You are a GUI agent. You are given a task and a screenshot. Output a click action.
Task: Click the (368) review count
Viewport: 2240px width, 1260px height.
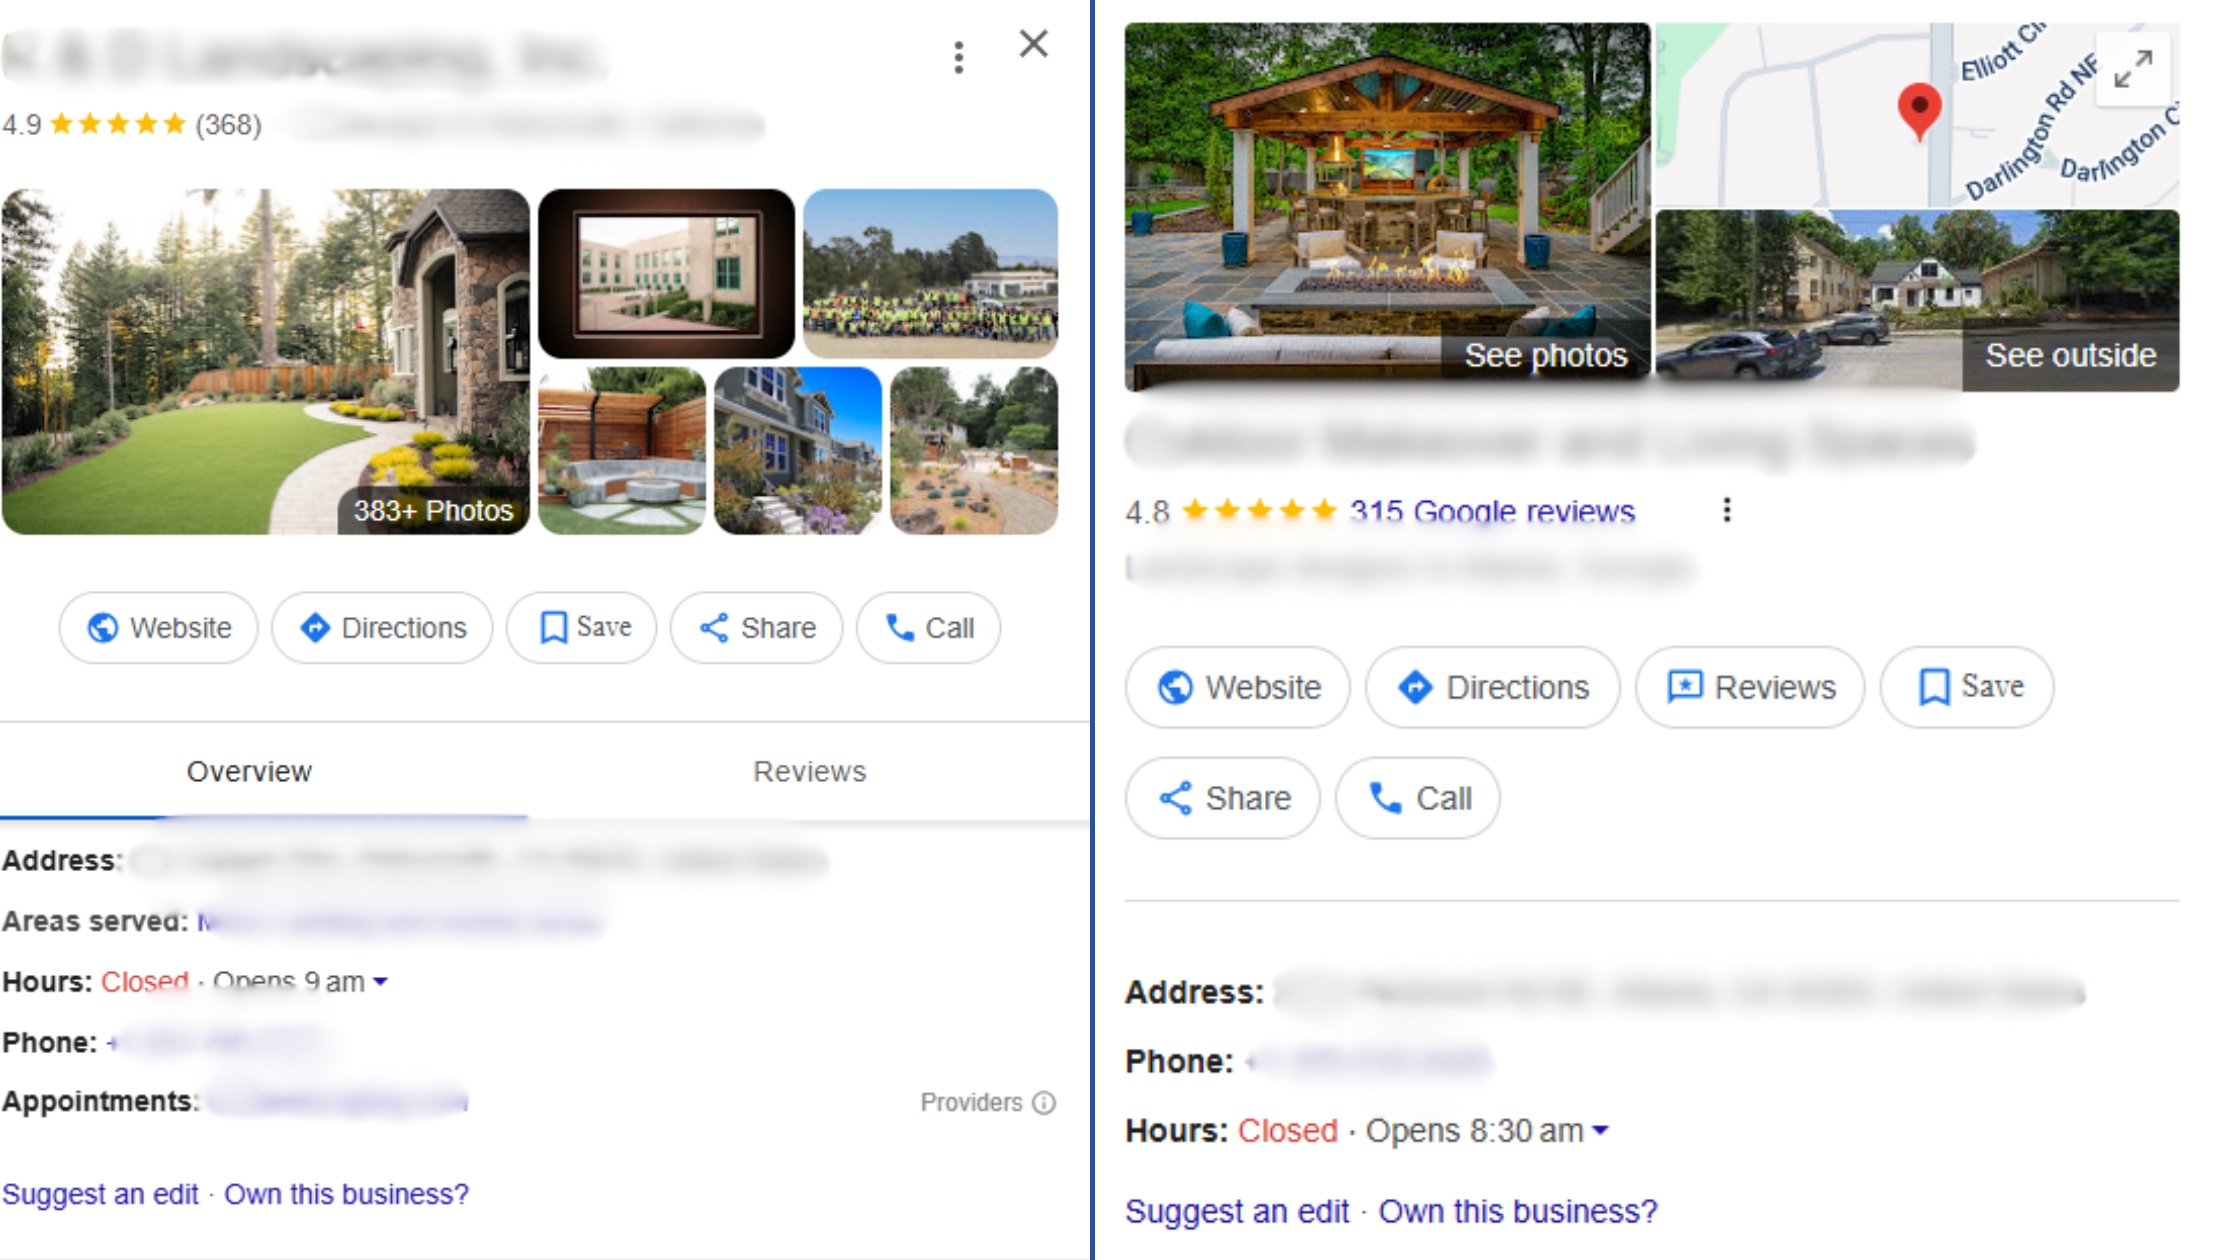click(228, 125)
